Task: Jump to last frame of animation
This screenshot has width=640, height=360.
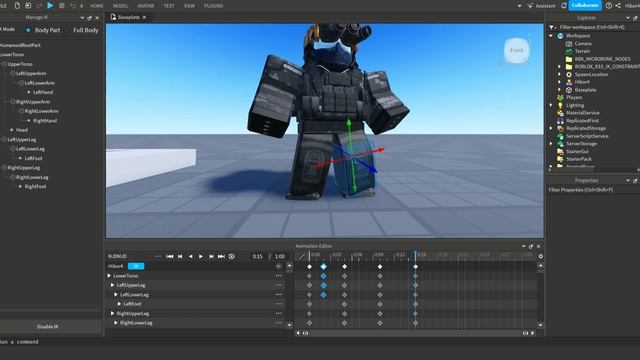Action: pos(221,256)
